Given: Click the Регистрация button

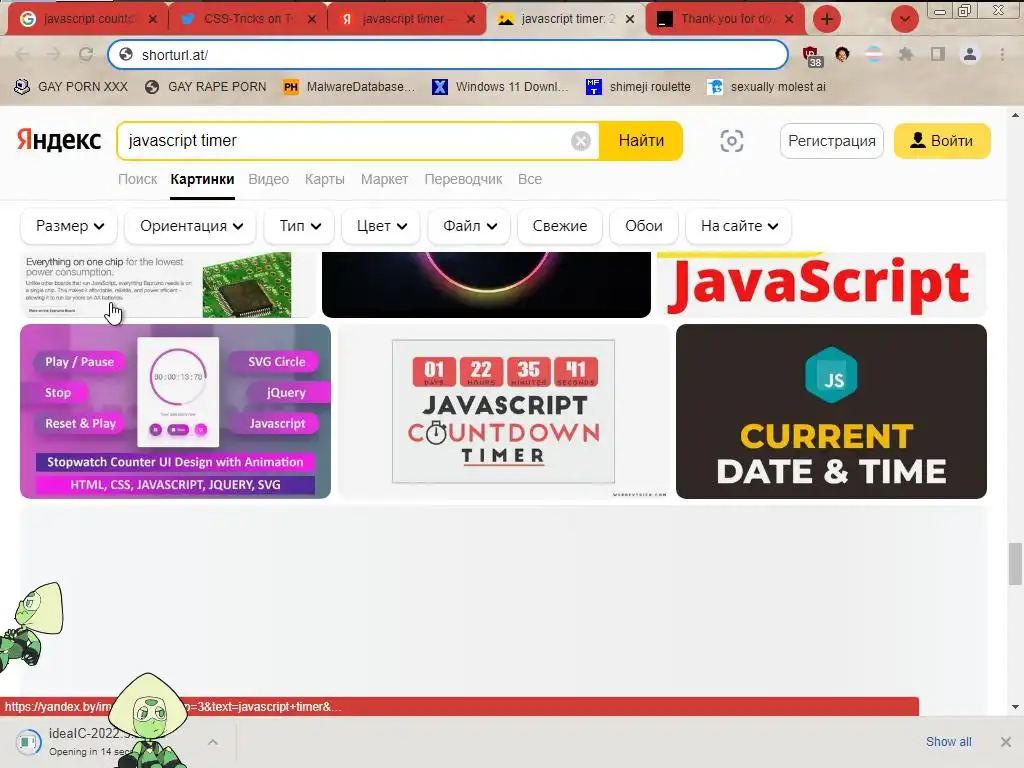Looking at the screenshot, I should tap(831, 140).
